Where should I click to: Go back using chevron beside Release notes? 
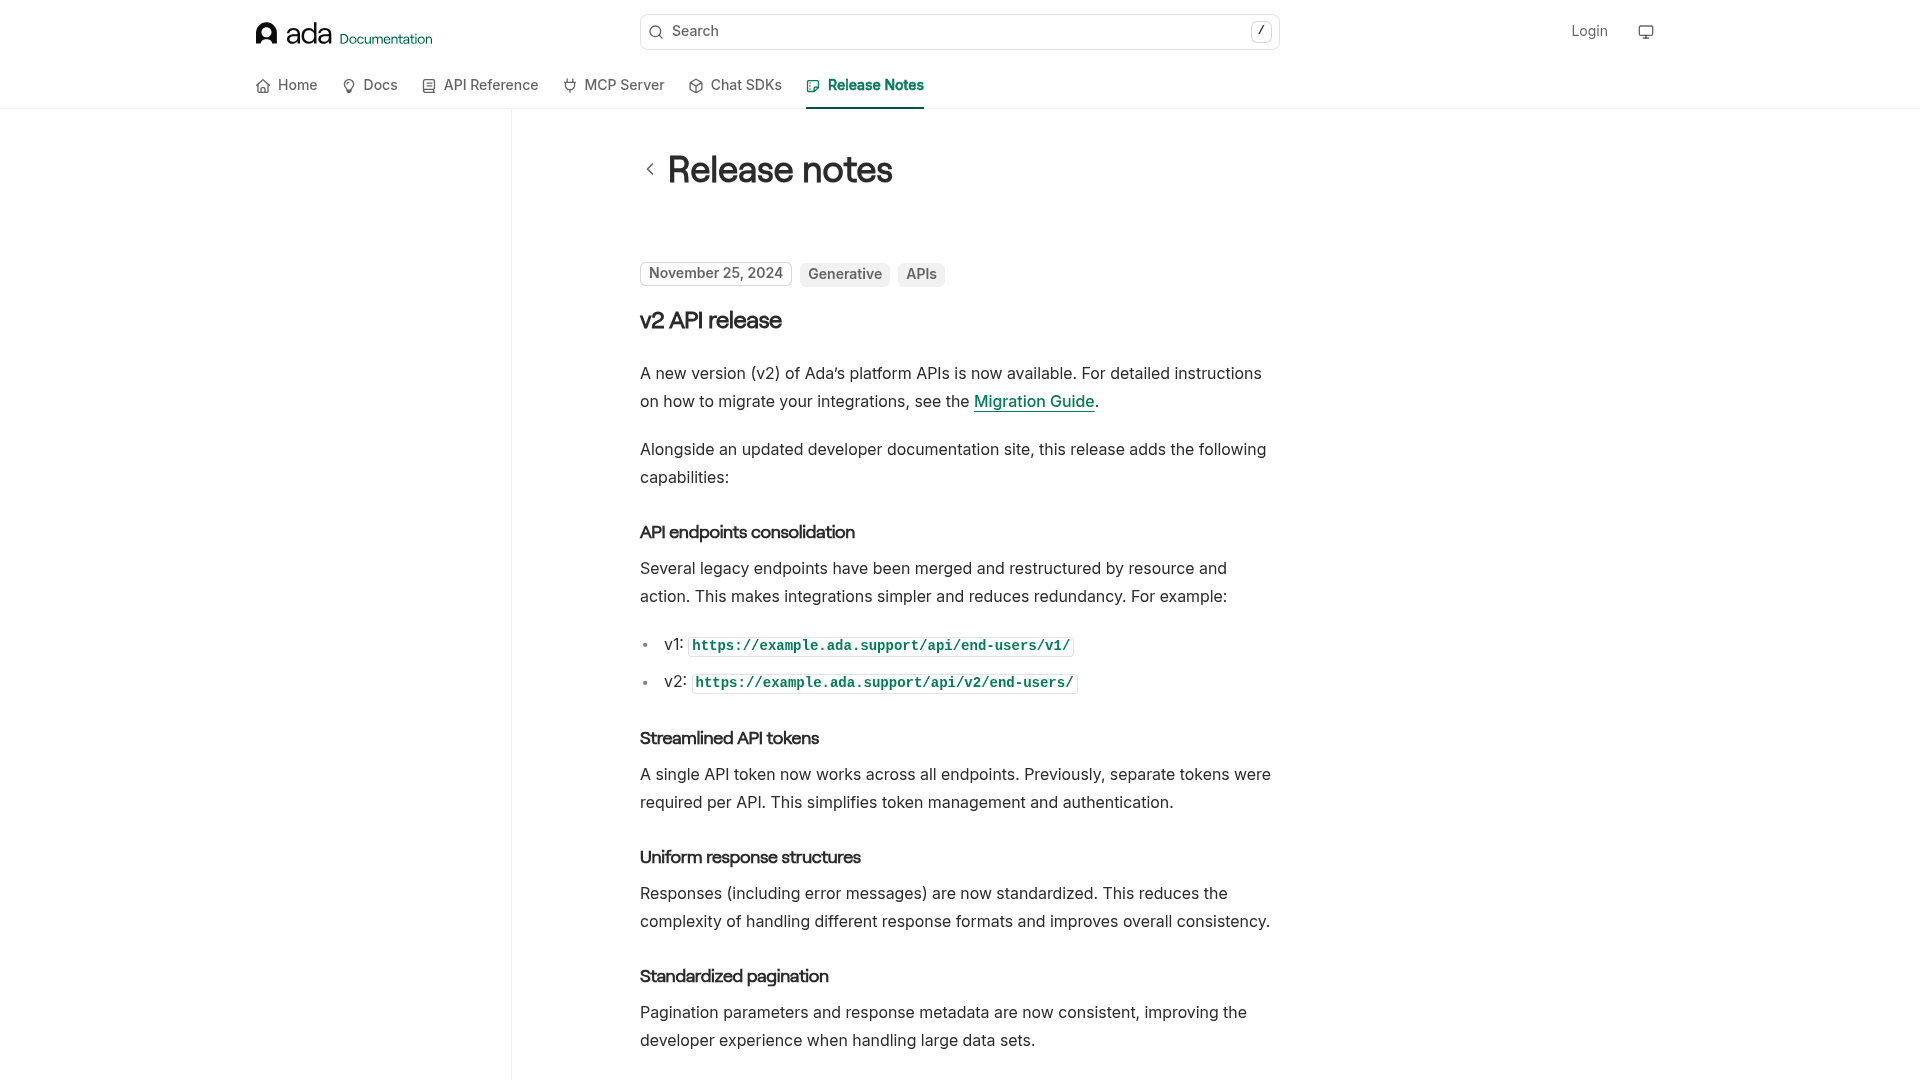(650, 169)
